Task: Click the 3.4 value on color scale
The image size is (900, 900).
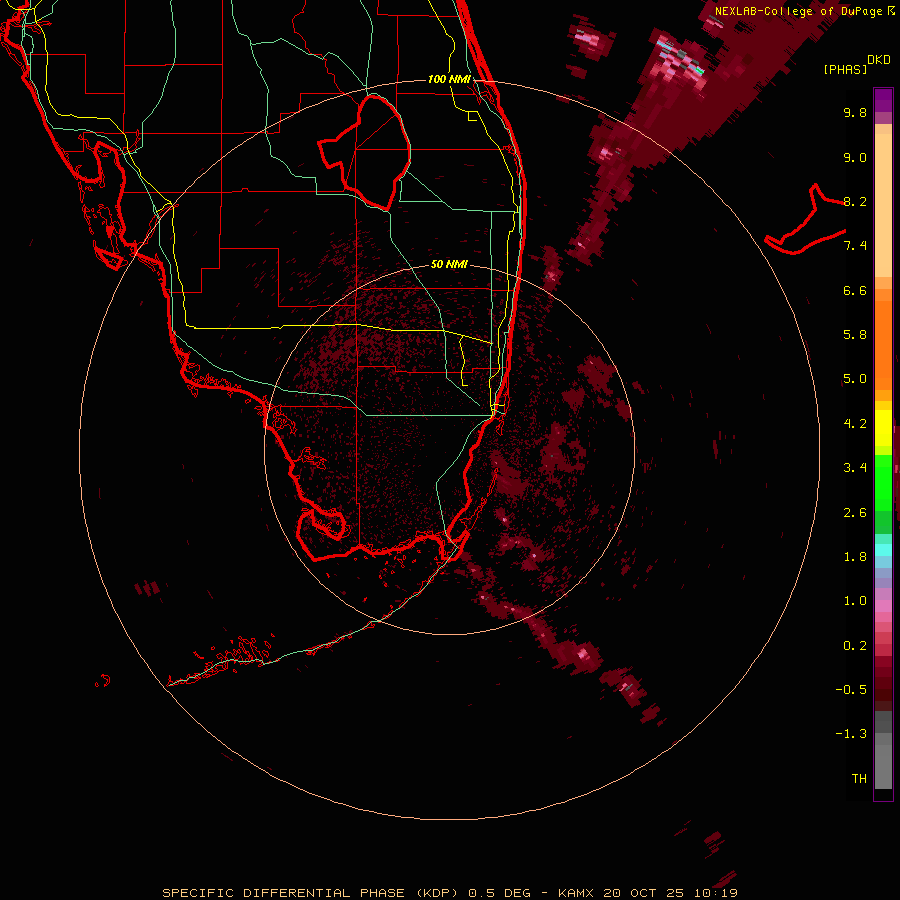Action: point(855,468)
